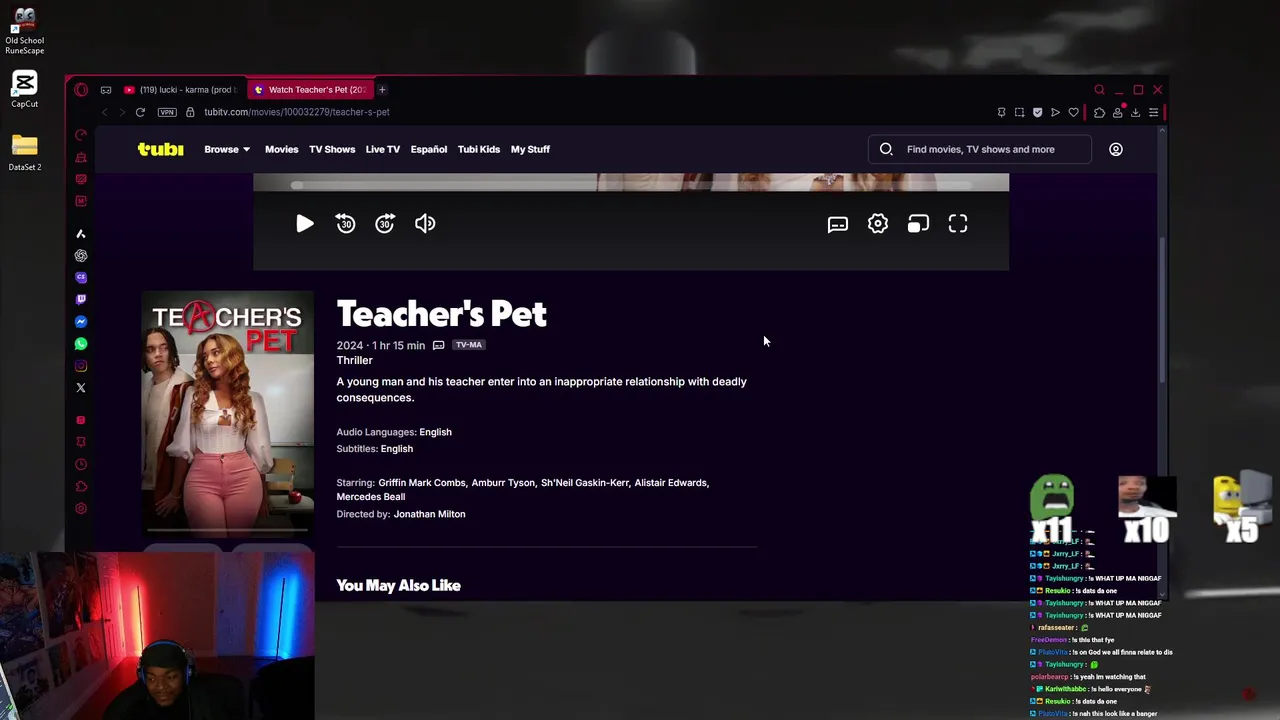Click the video progress bar
1280x720 pixels.
coord(631,185)
